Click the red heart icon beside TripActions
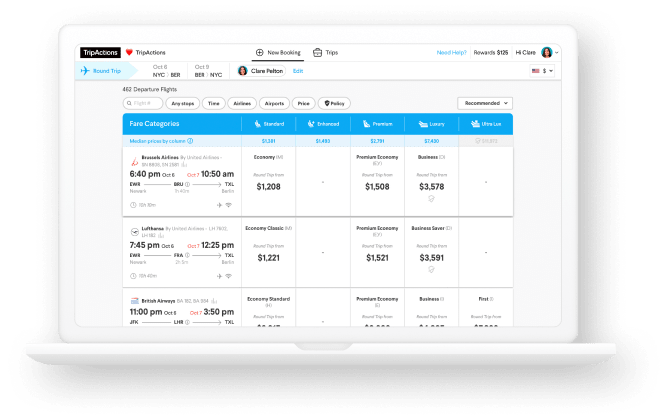Viewport: 668px width, 419px height. click(129, 52)
